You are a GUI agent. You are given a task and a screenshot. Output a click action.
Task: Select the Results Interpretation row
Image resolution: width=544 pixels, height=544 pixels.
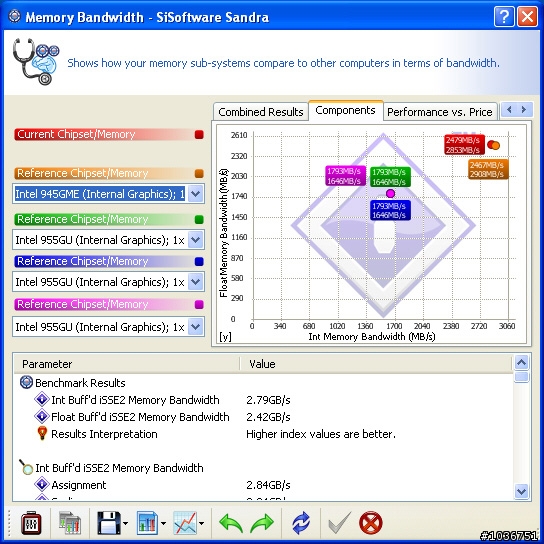click(x=264, y=434)
